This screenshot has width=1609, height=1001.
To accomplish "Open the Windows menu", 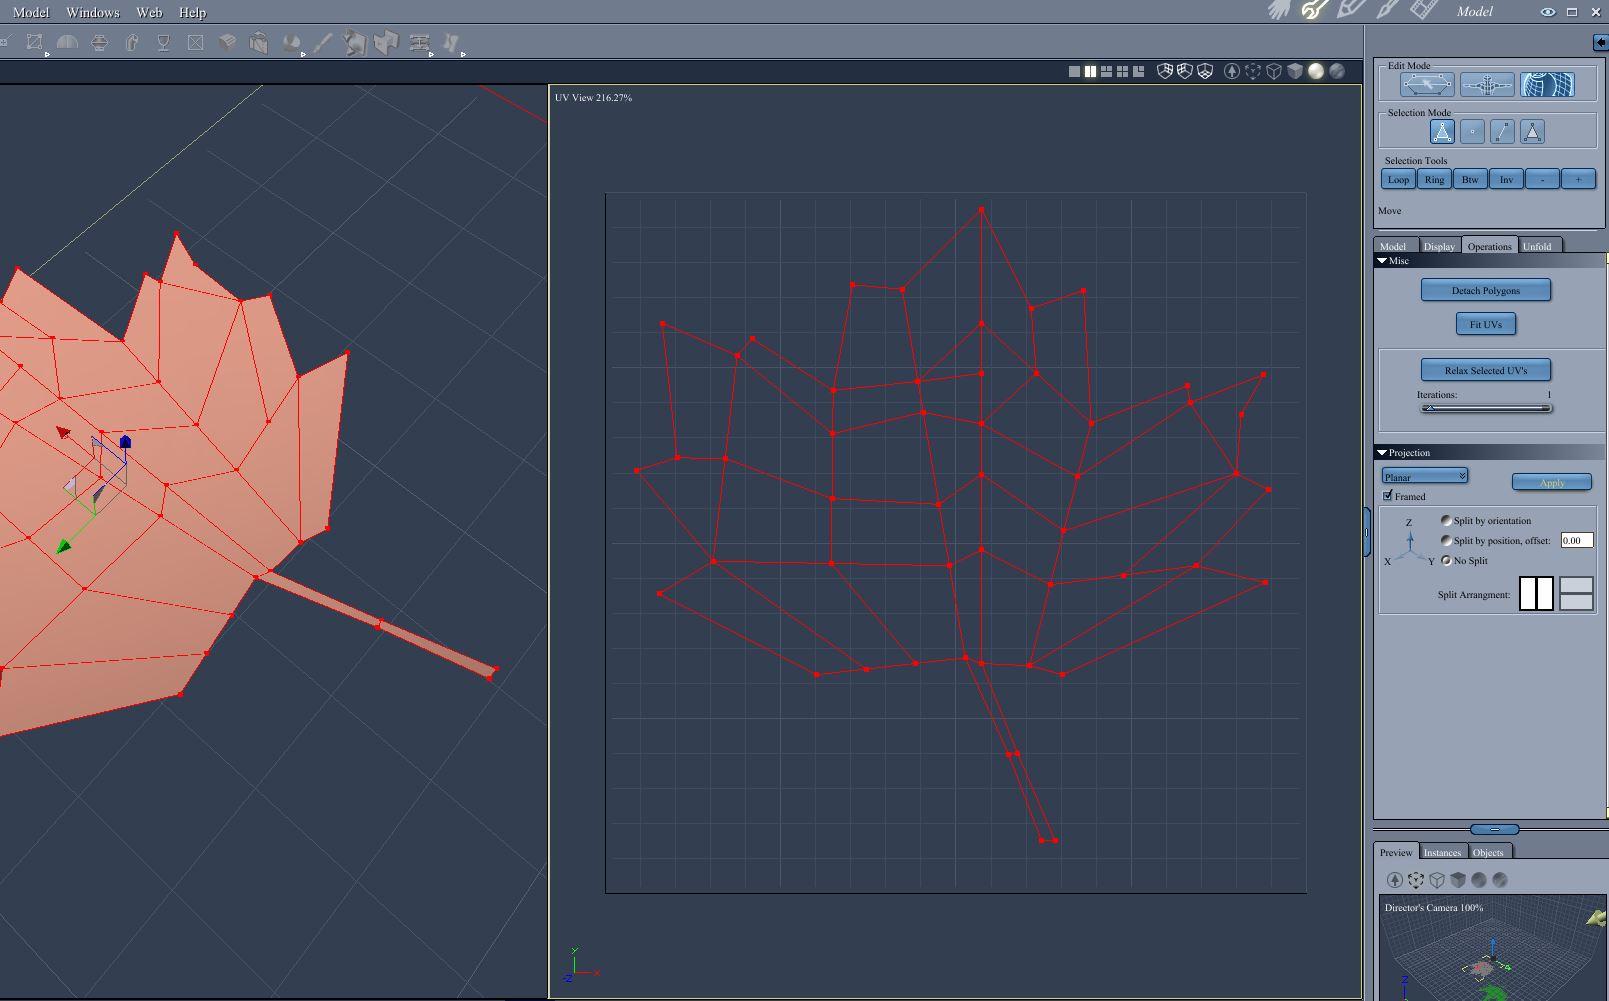I will click(92, 12).
